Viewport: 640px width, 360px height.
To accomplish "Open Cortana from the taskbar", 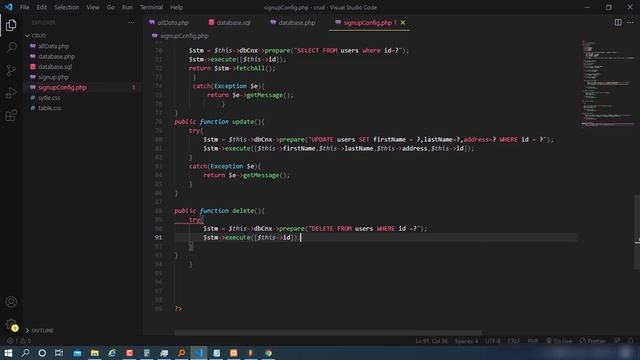I will [42, 353].
